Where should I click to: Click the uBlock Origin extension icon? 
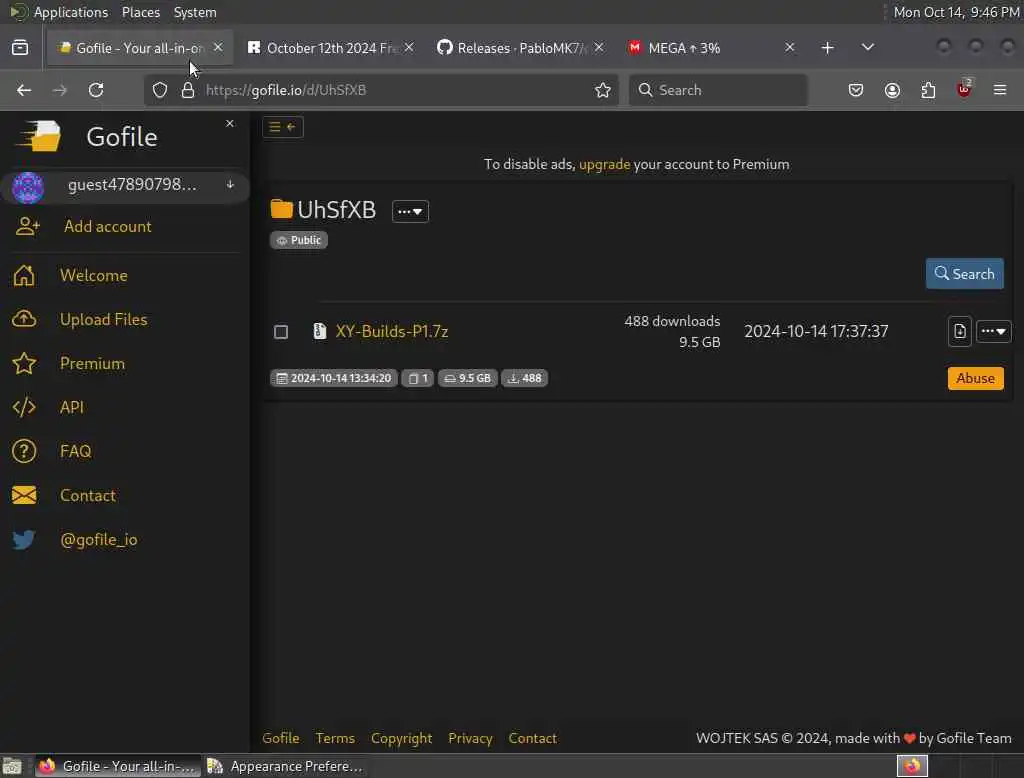click(x=964, y=89)
